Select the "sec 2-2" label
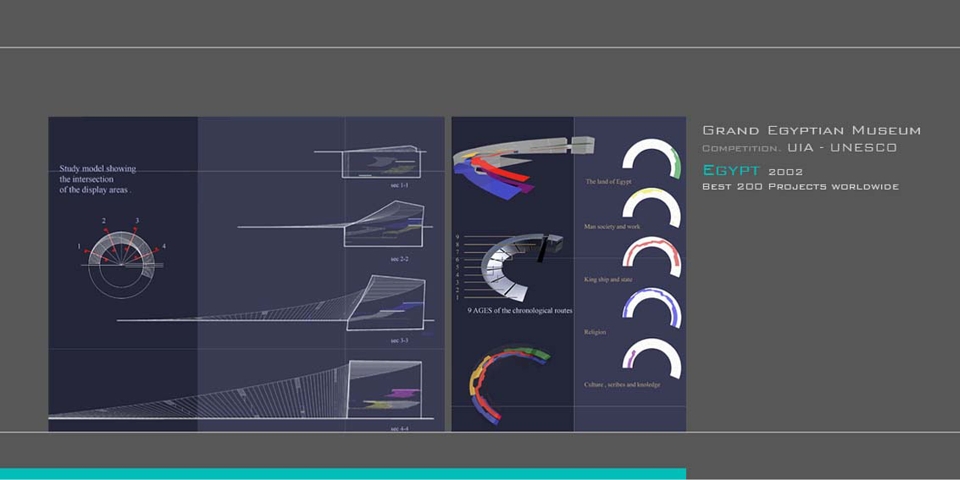The image size is (960, 480). (x=399, y=259)
